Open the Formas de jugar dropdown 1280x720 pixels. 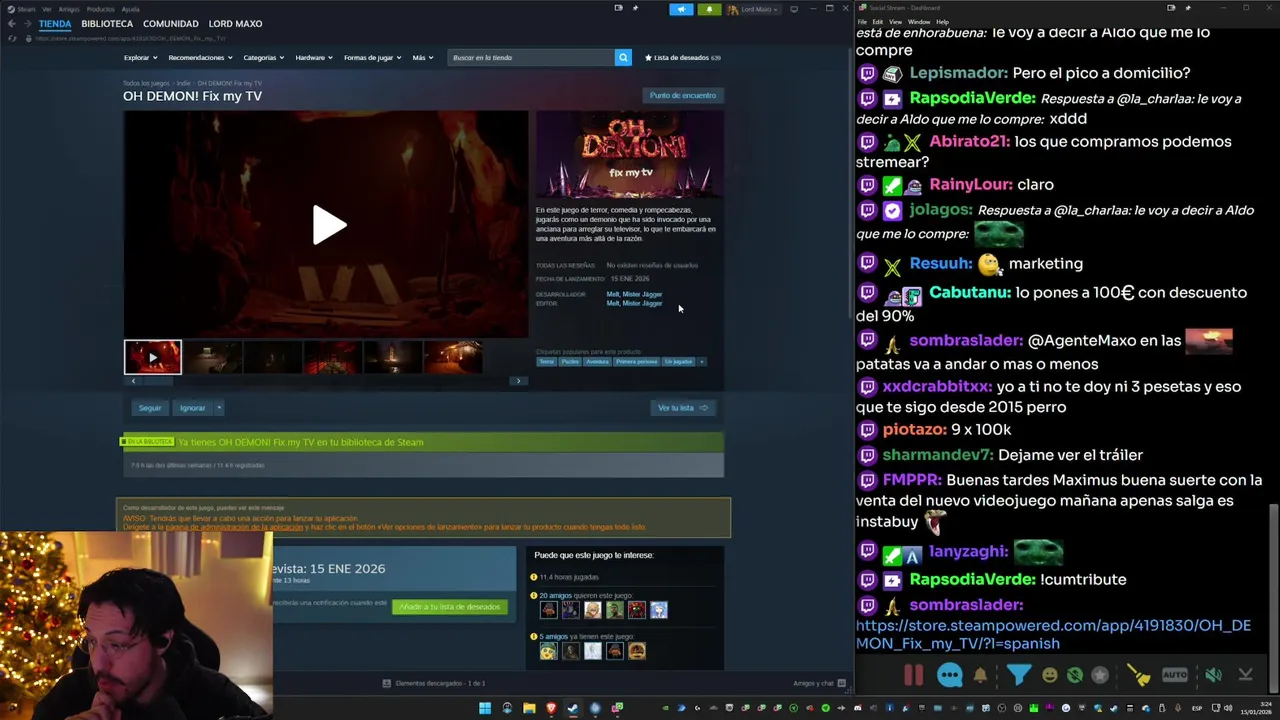click(372, 57)
